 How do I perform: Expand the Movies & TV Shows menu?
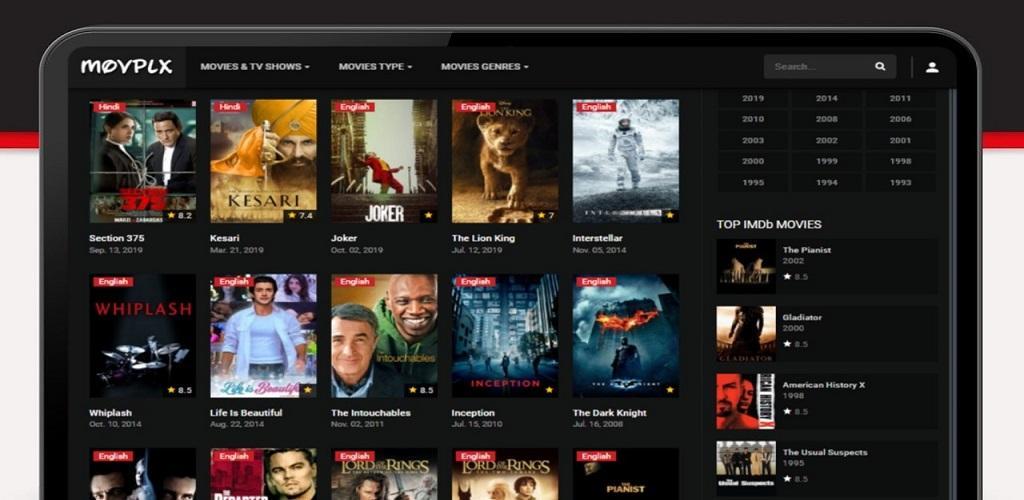[255, 67]
